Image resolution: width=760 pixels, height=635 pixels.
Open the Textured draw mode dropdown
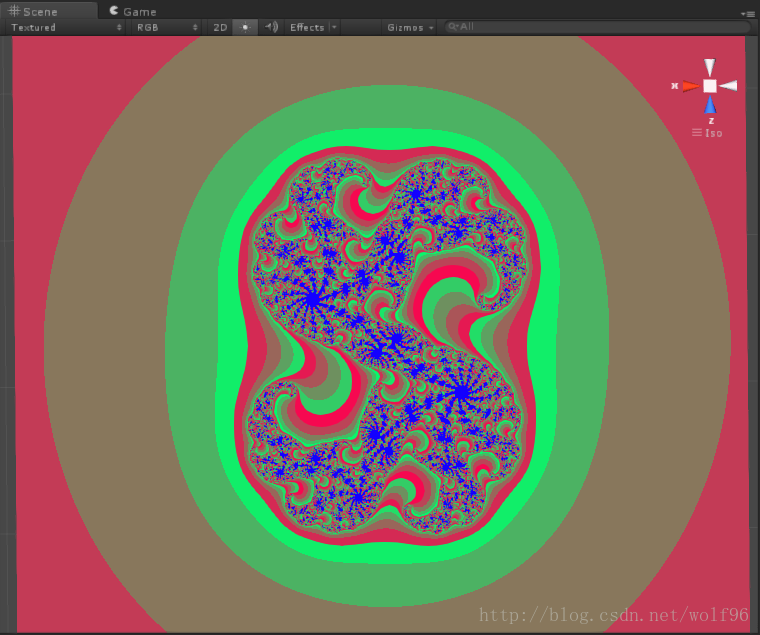pos(66,28)
